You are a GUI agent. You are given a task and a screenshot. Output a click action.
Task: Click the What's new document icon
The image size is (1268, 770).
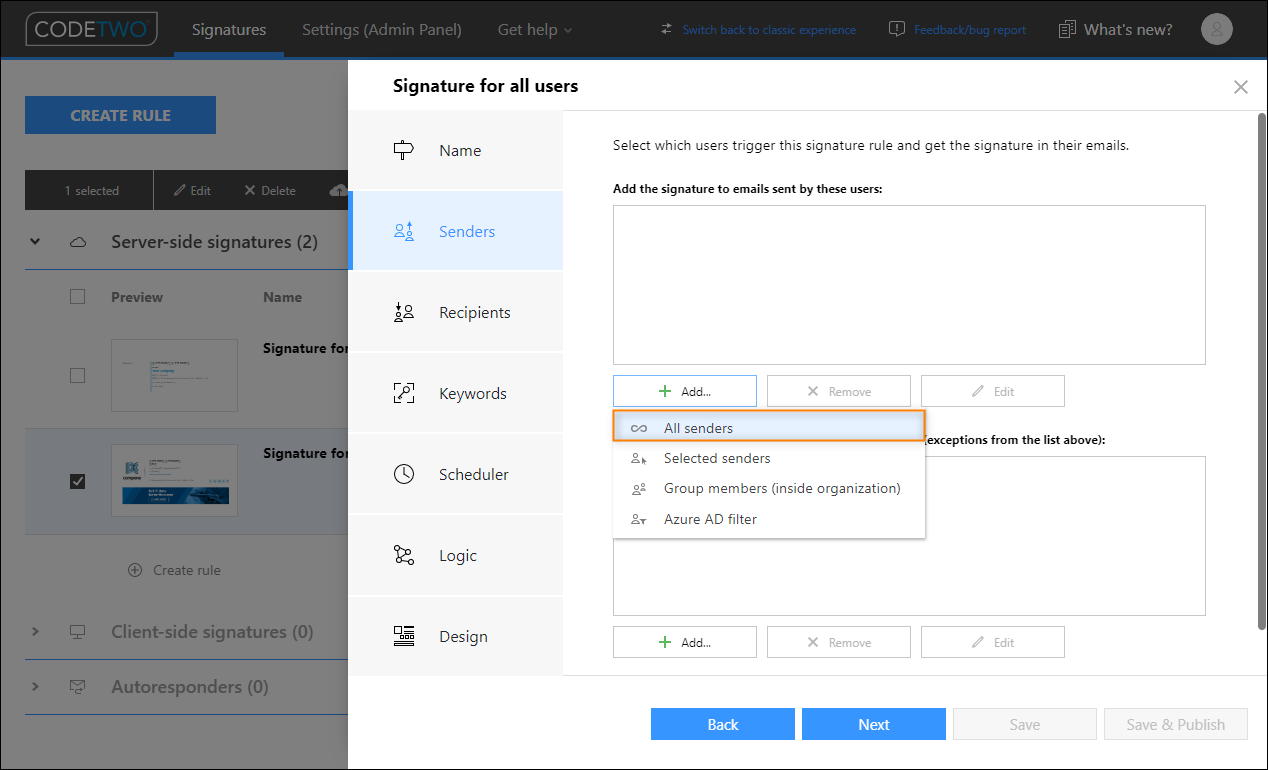(1068, 30)
